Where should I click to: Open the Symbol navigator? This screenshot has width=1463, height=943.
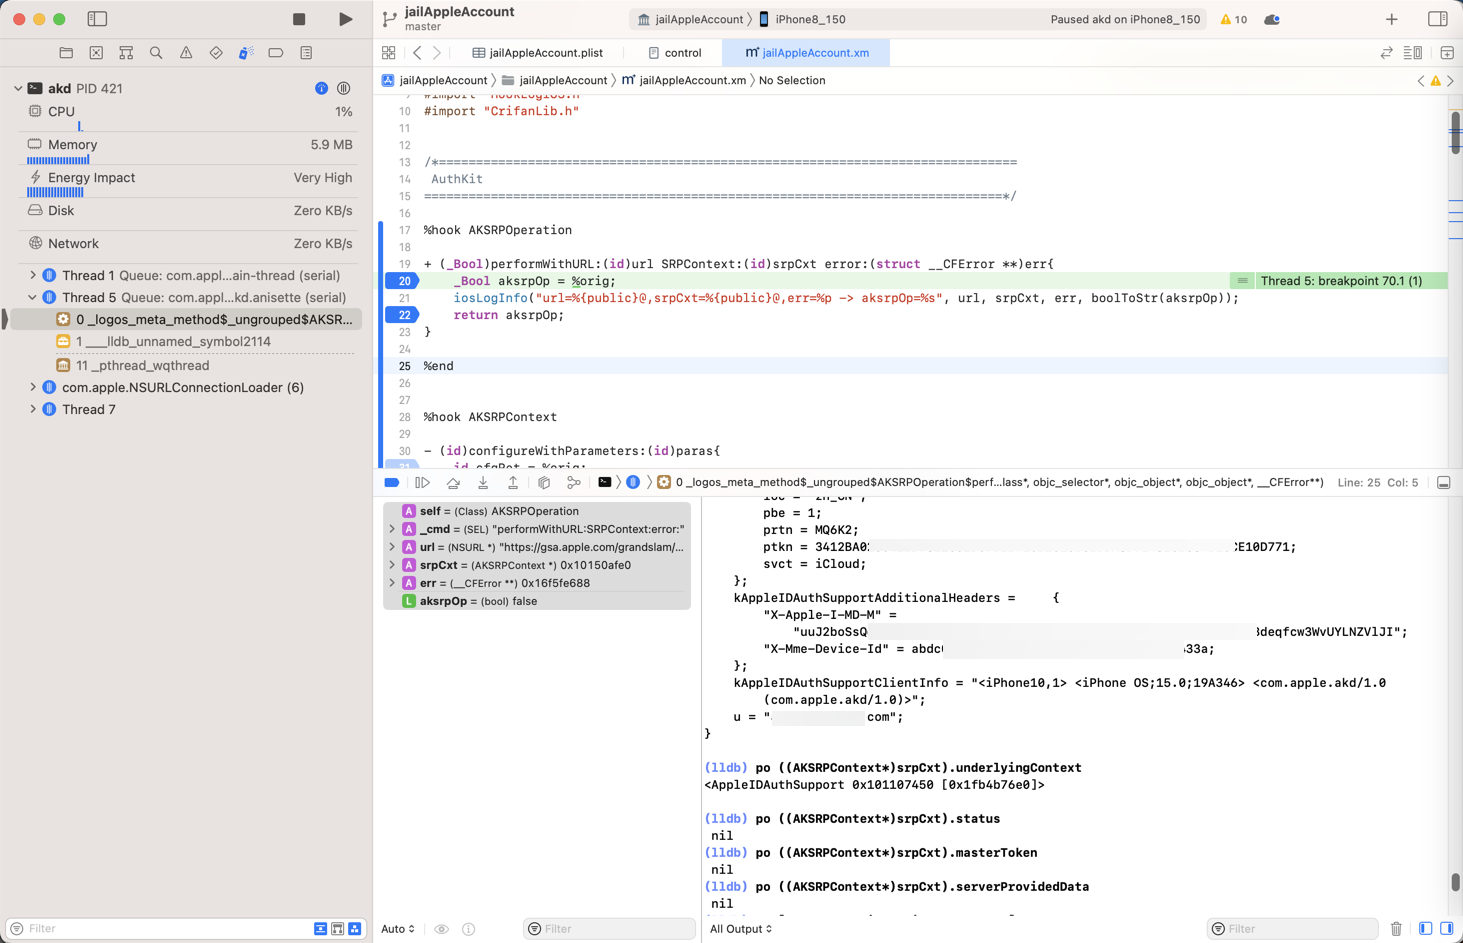(x=126, y=53)
